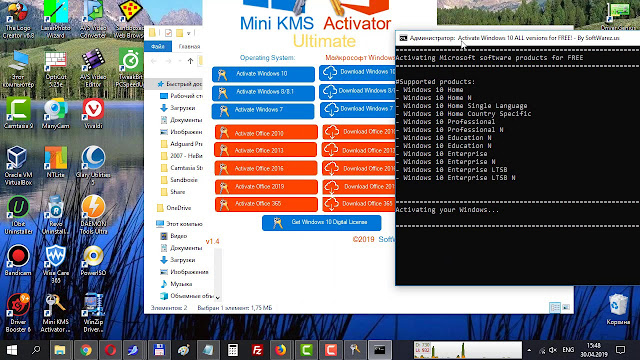This screenshot has height=360, width=640.
Task: Click Activate Windows 8/8.1 button
Action: (263, 92)
